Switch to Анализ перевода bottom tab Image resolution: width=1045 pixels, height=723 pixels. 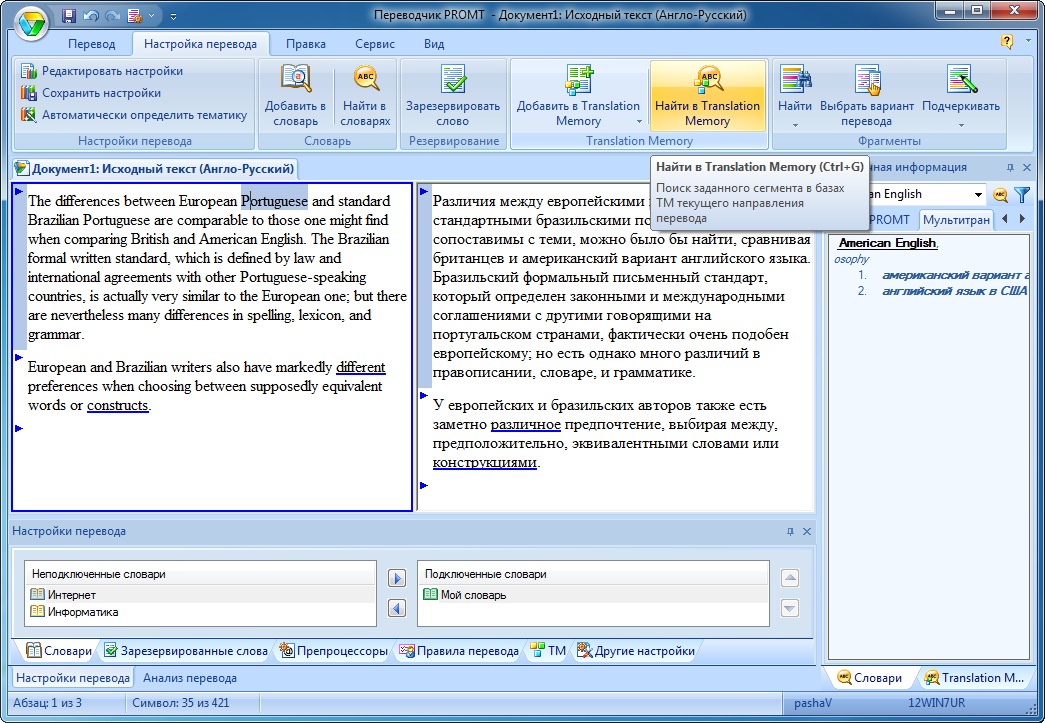point(190,678)
